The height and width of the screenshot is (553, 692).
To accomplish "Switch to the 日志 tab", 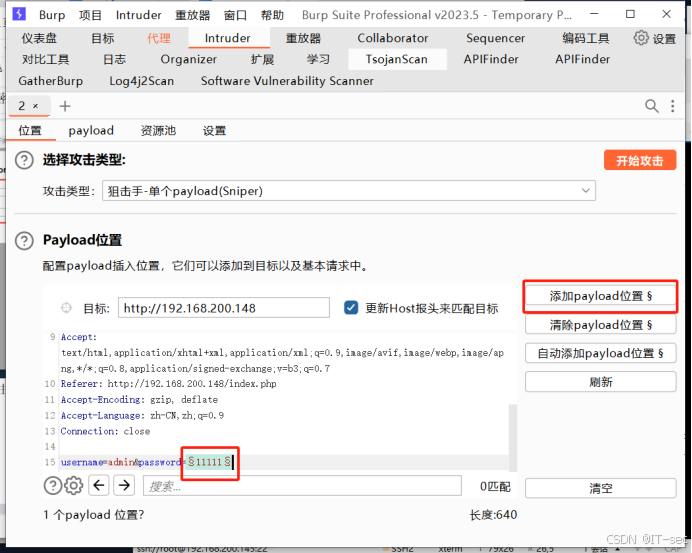I will click(114, 59).
